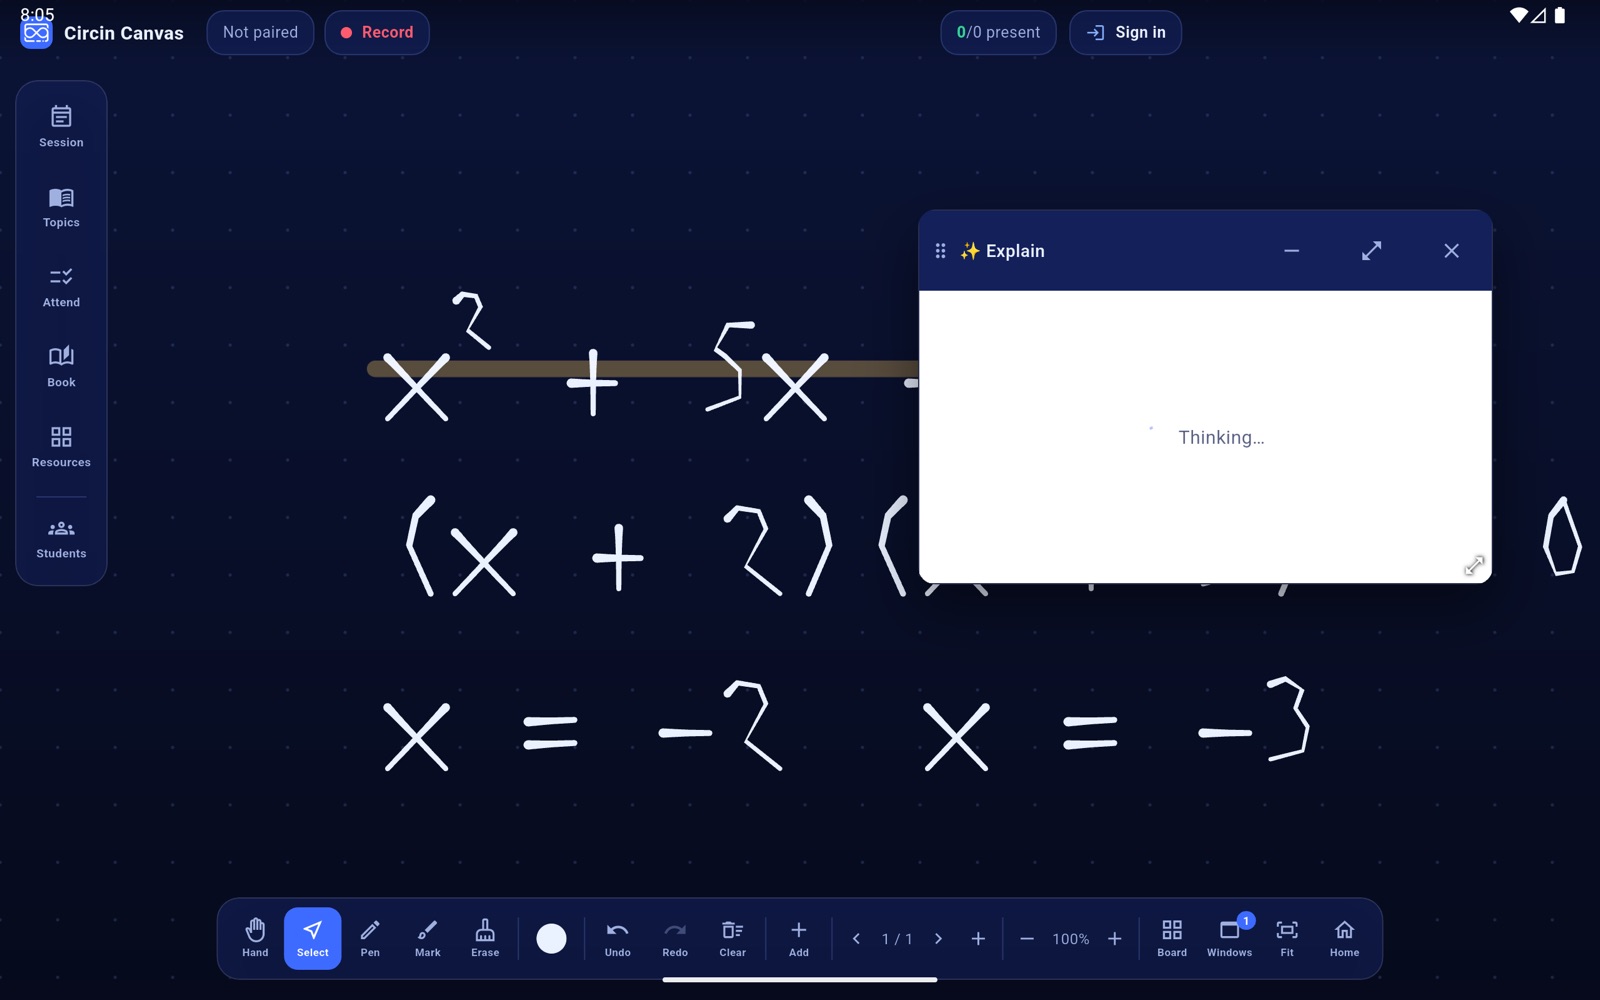Click the Explain panel drag handle

tap(940, 251)
